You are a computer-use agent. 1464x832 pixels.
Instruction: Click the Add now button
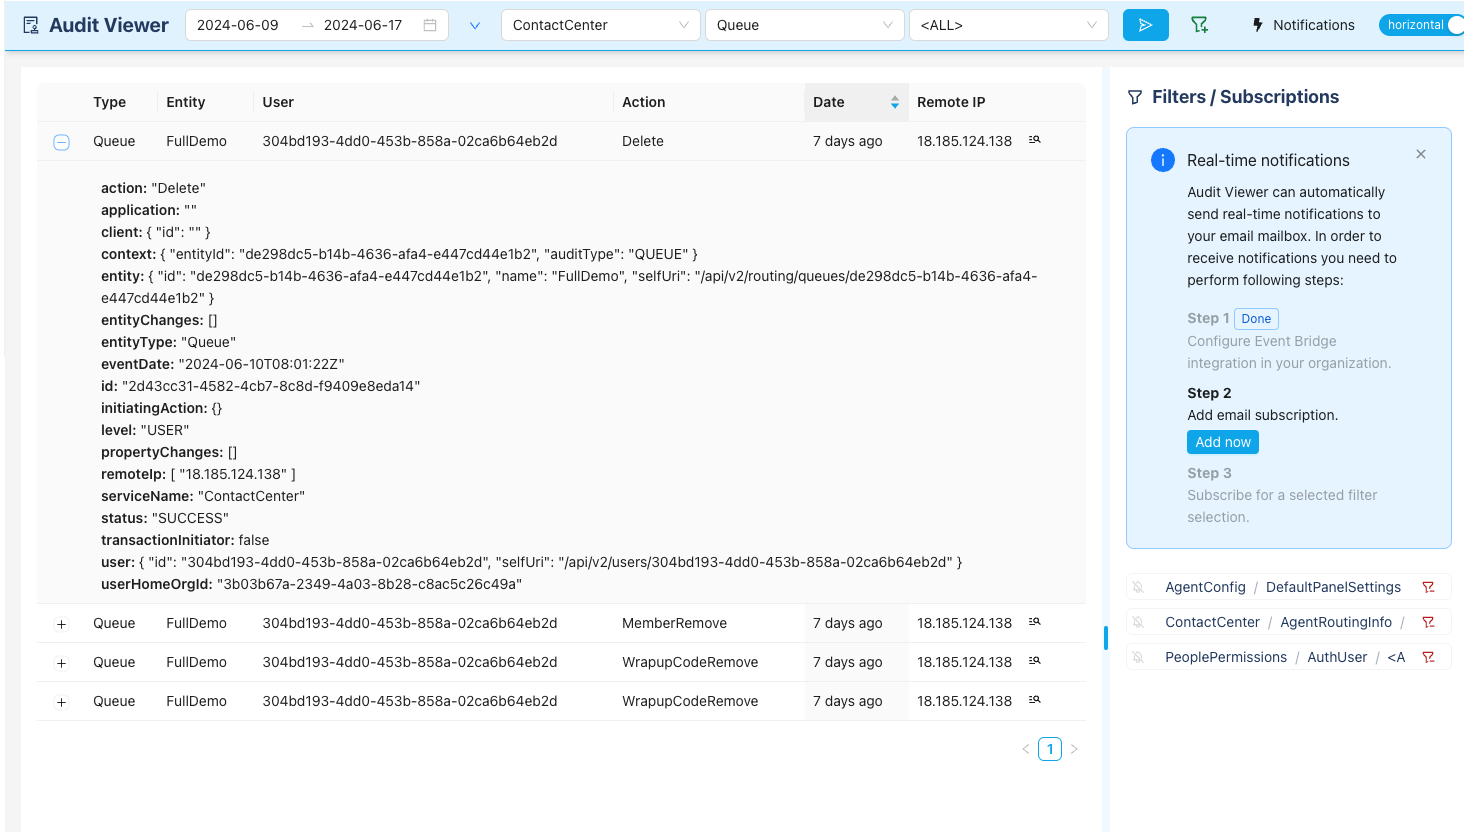coord(1222,442)
